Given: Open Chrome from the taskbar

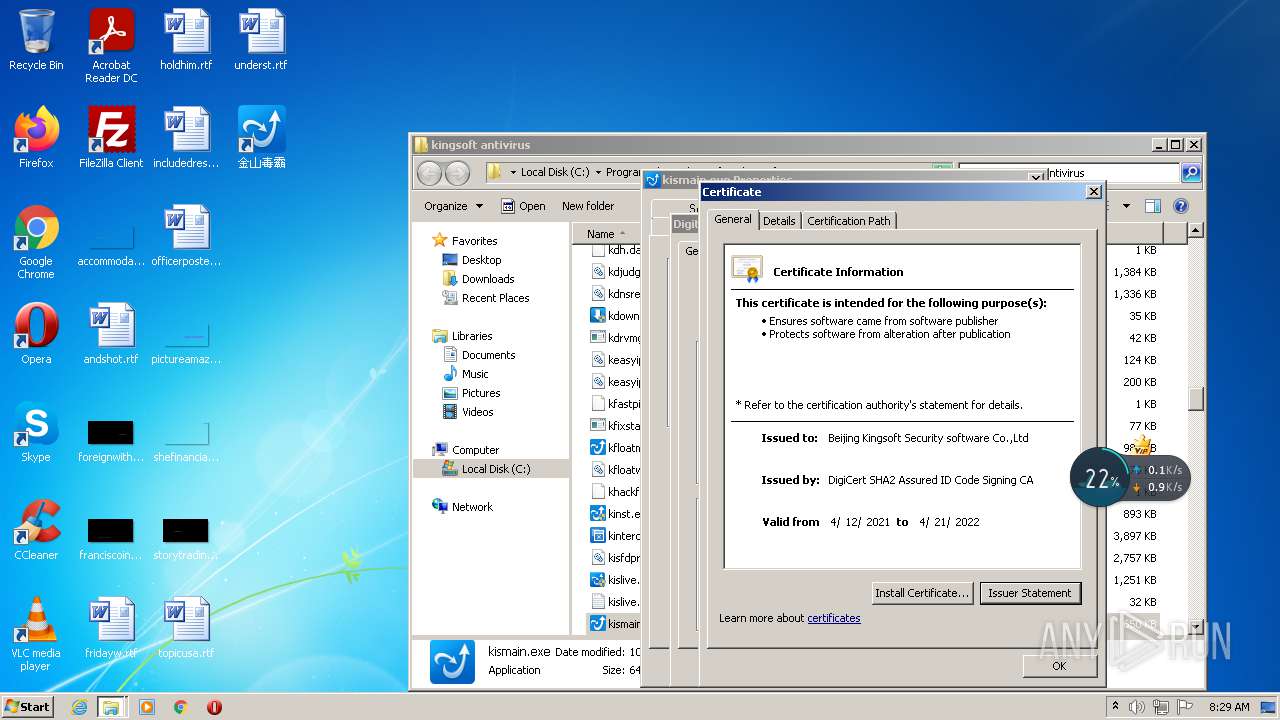Looking at the screenshot, I should pos(181,707).
